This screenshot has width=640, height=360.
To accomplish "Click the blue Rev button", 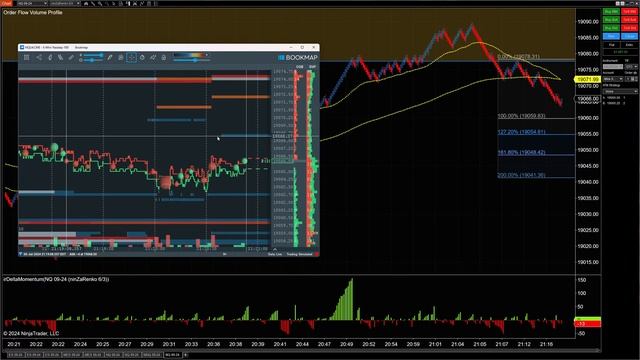I will 611,36.
